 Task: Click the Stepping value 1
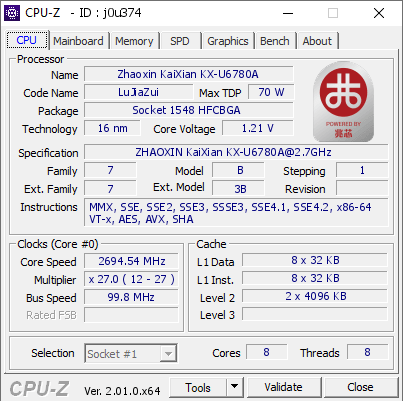[362, 170]
